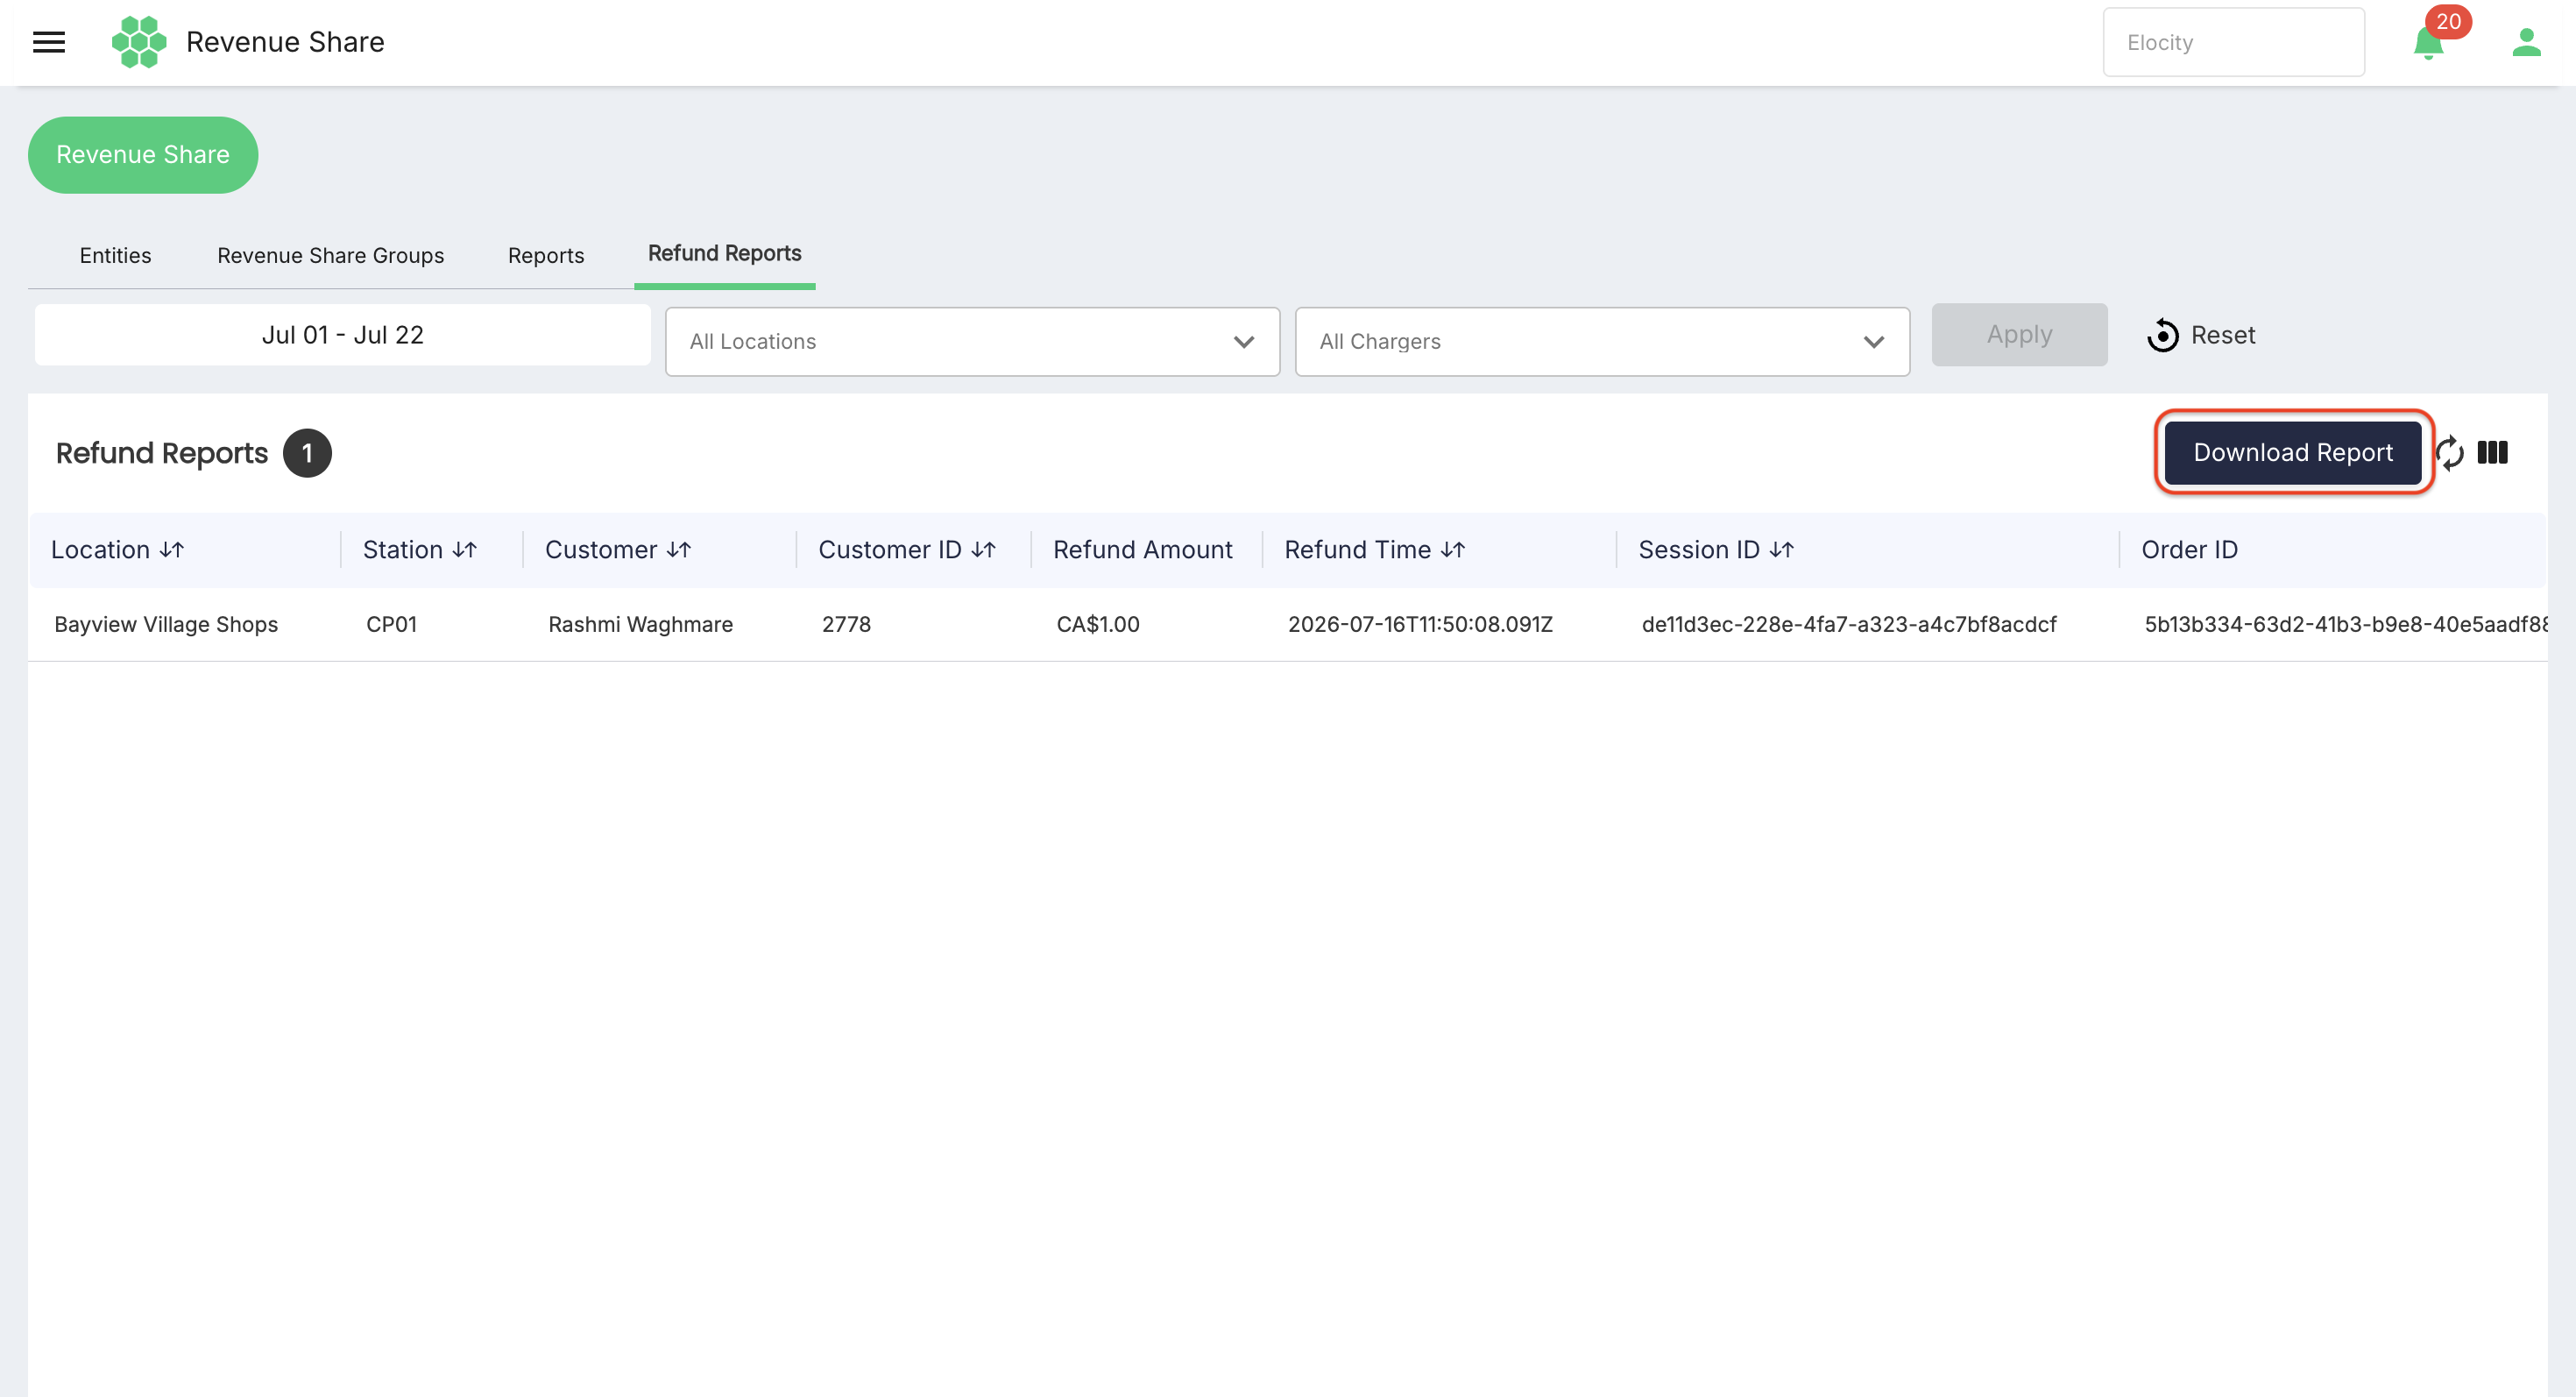Click the Refund Amount column header
Screen dimensions: 2576x1397
[x=1142, y=550]
